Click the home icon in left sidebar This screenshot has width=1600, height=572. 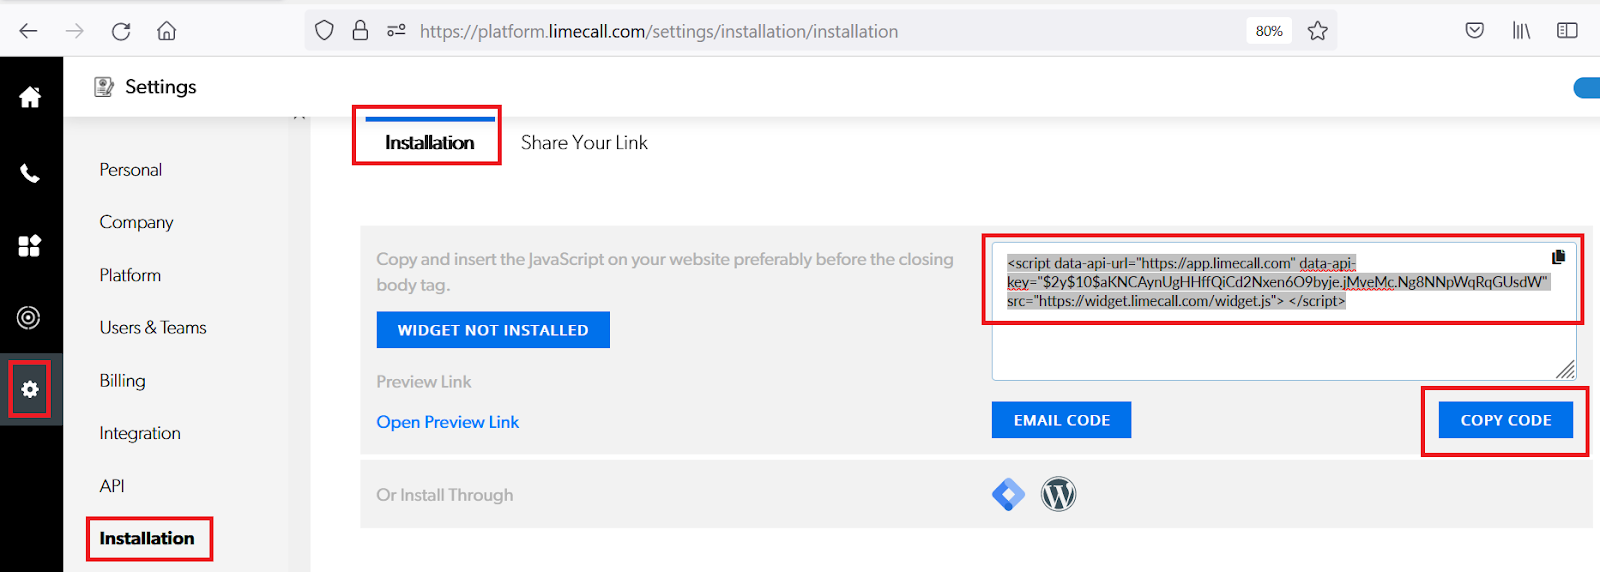(30, 97)
